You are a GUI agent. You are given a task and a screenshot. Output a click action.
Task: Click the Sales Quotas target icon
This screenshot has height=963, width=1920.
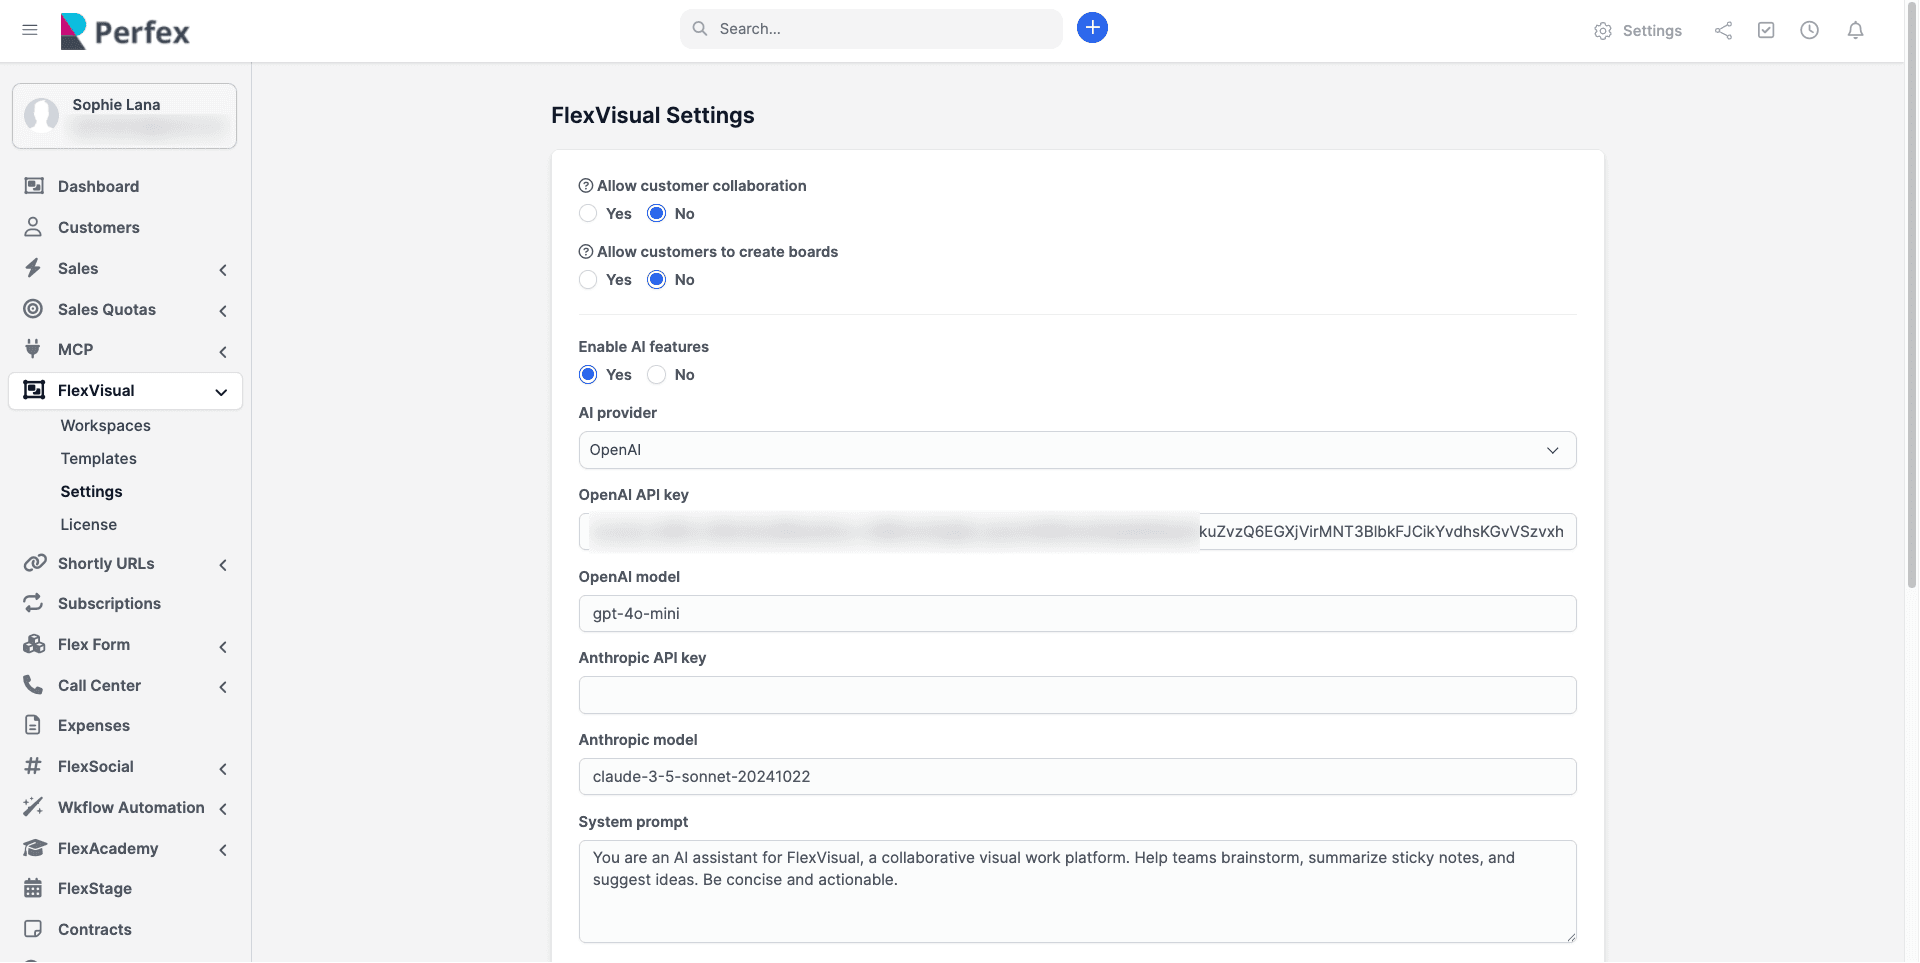click(33, 309)
